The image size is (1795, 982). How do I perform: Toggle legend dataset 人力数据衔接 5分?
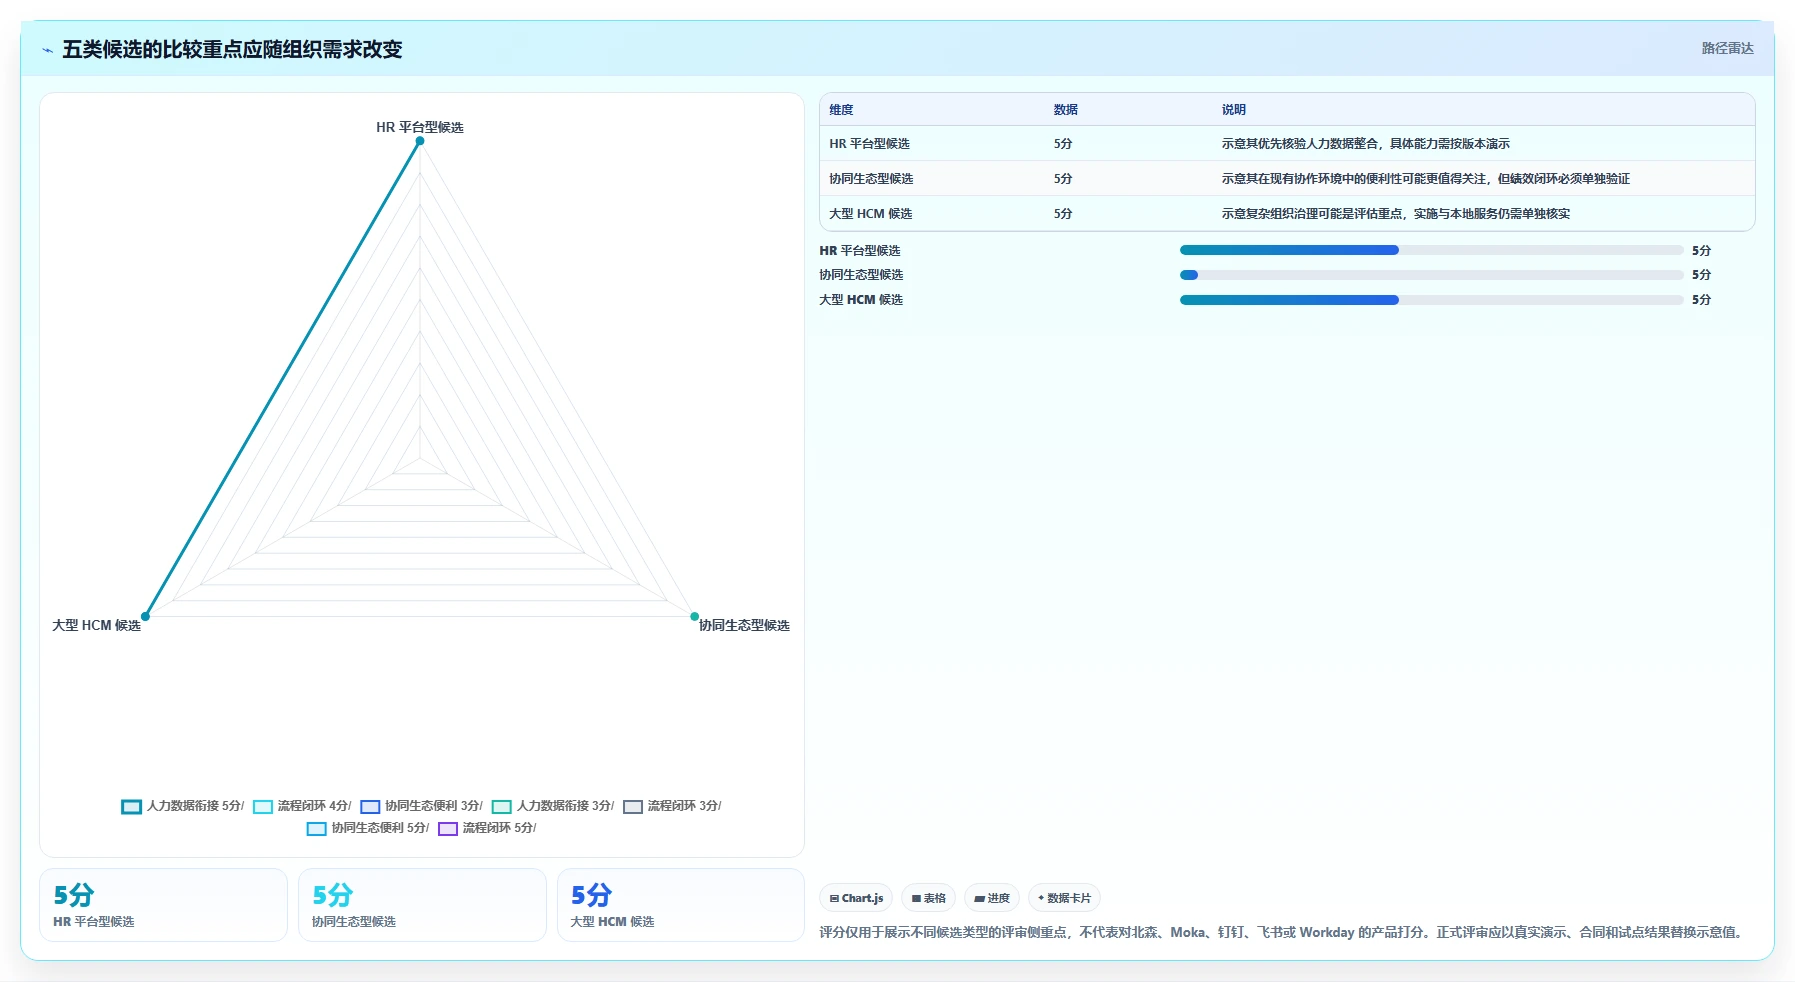point(182,806)
